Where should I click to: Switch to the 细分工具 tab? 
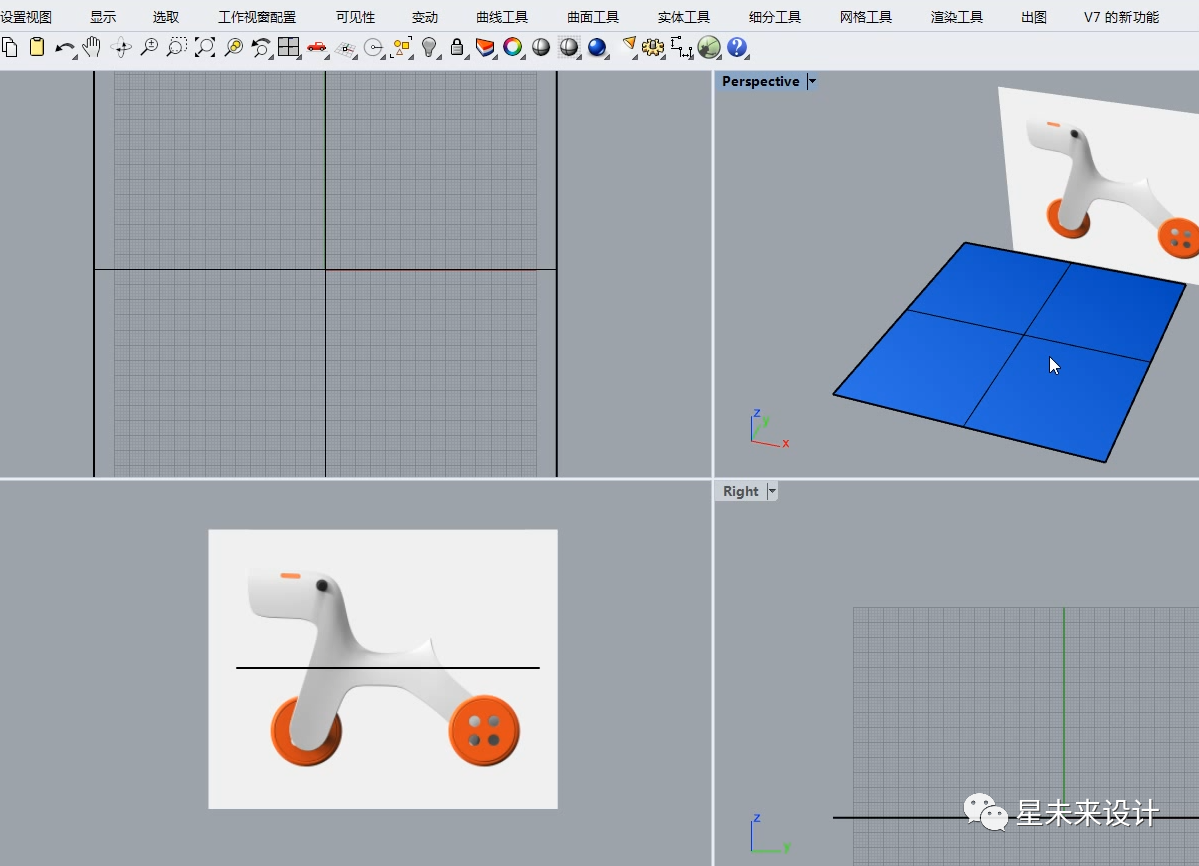pos(775,17)
